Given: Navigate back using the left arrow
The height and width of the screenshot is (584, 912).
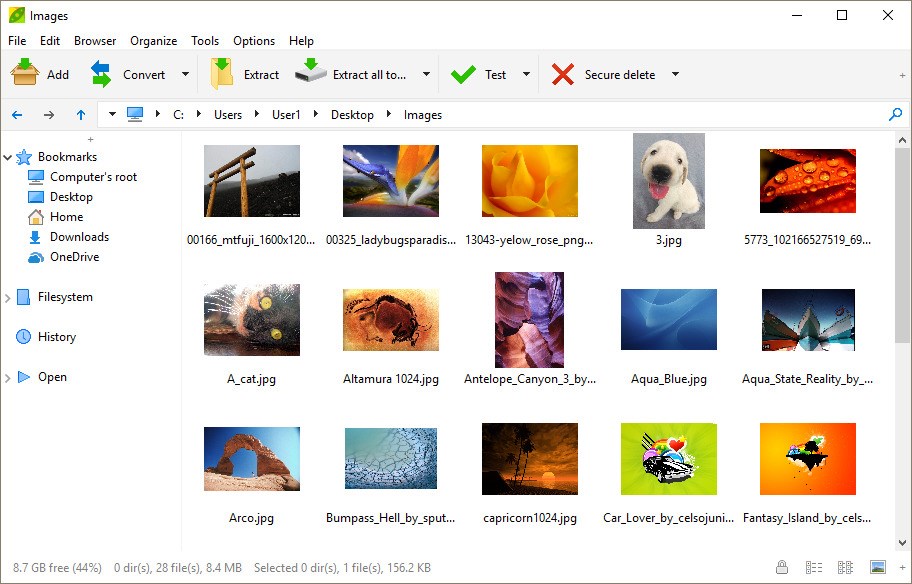Looking at the screenshot, I should tap(17, 115).
